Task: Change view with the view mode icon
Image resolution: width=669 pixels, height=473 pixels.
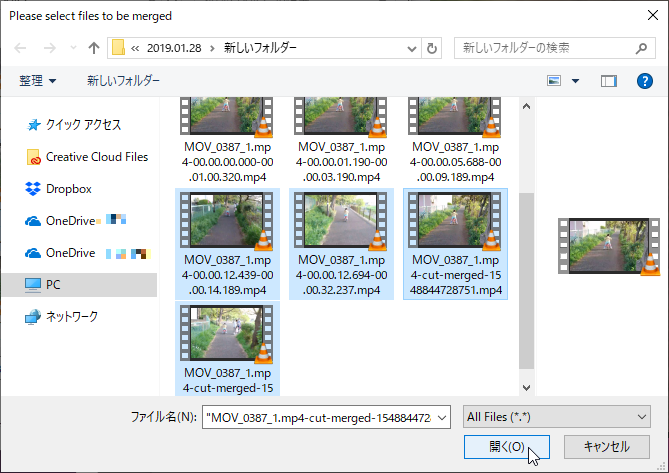Action: [554, 81]
